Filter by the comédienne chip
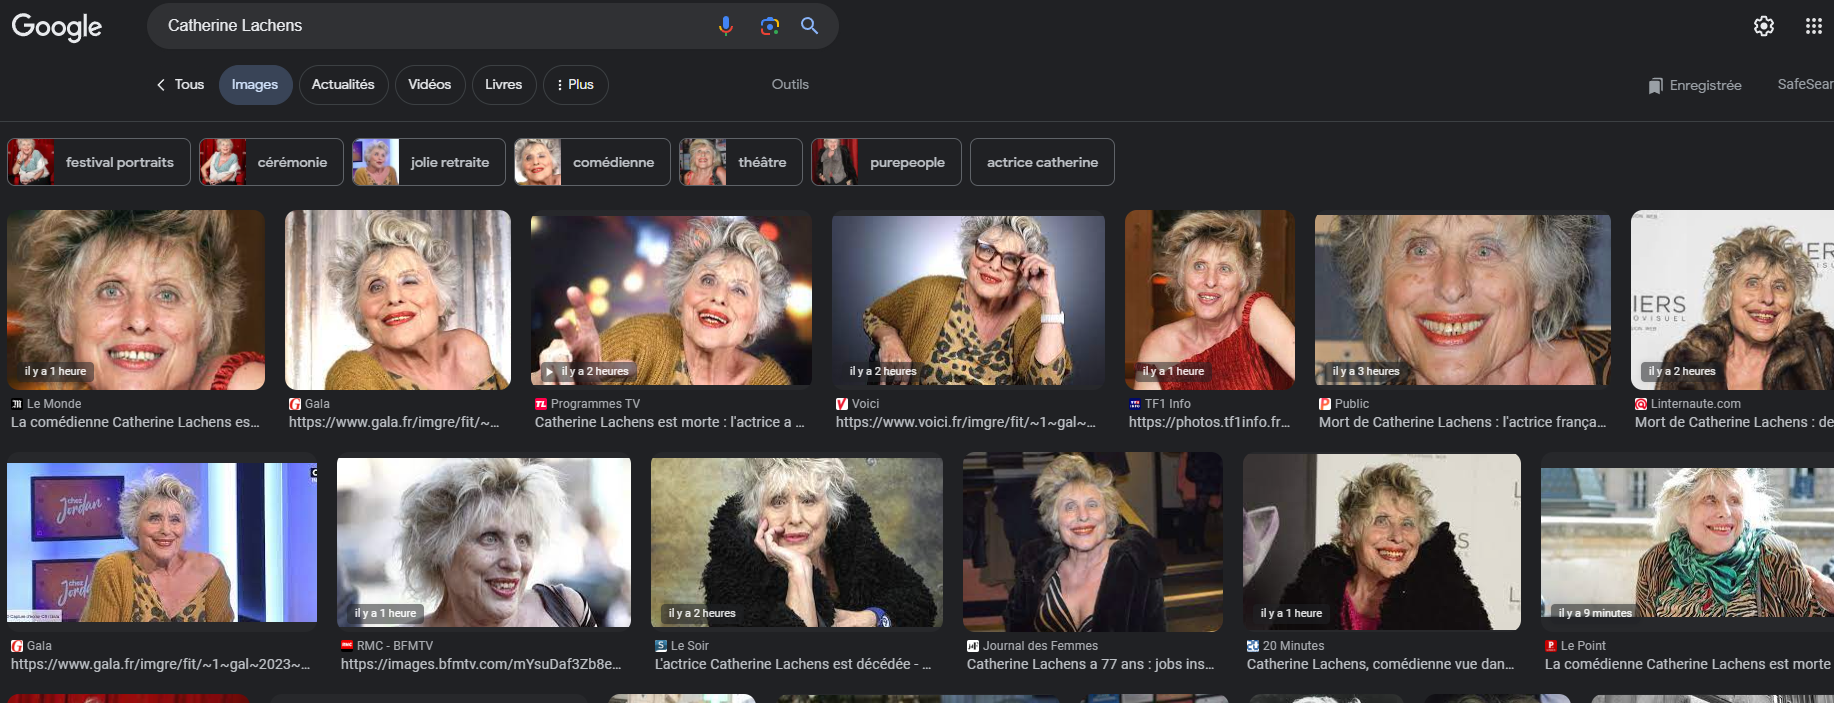1834x703 pixels. (x=592, y=162)
